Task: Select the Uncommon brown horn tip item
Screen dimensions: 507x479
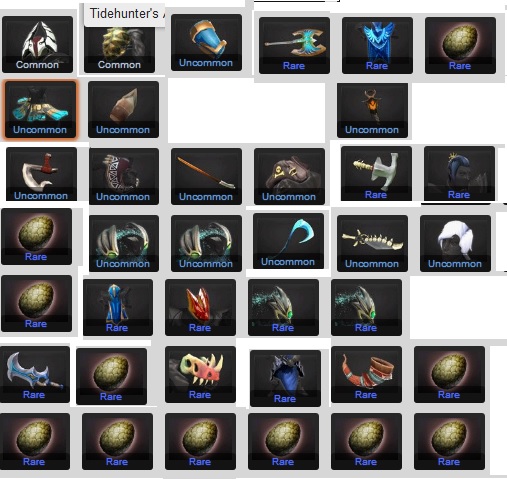Action: 123,109
